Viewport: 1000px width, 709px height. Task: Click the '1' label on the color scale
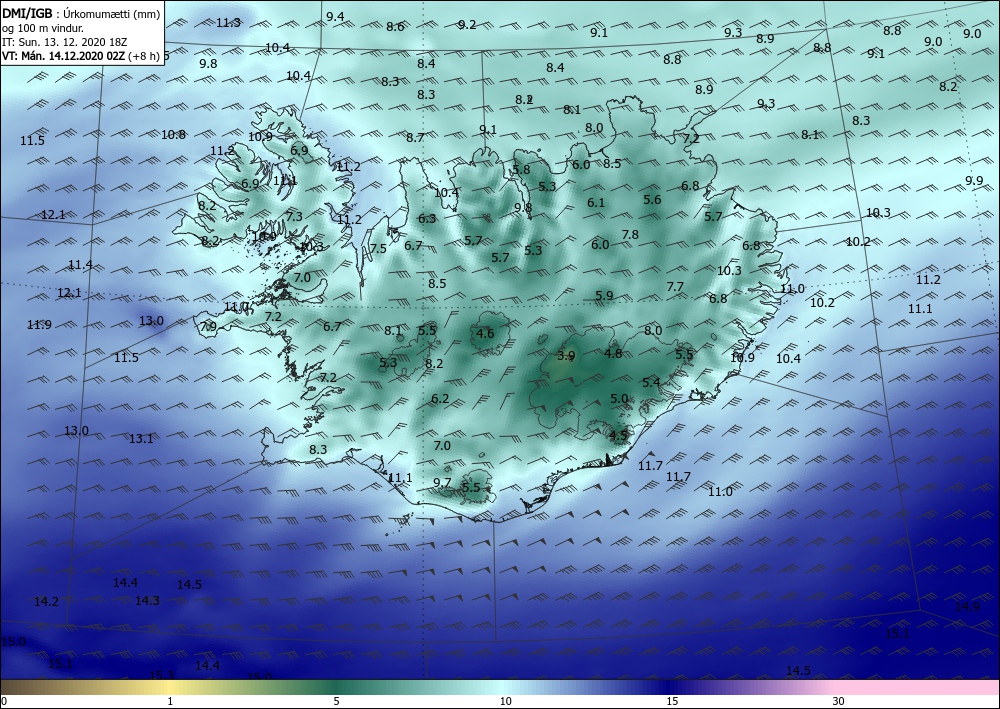pyautogui.click(x=170, y=702)
